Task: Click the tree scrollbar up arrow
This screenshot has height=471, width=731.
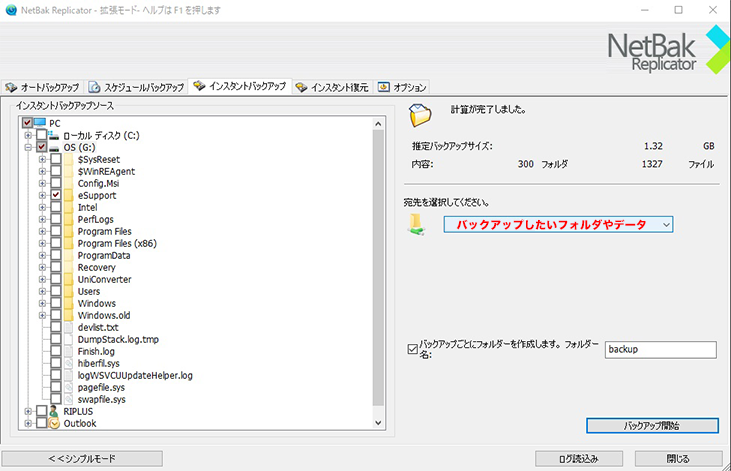Action: coord(378,124)
